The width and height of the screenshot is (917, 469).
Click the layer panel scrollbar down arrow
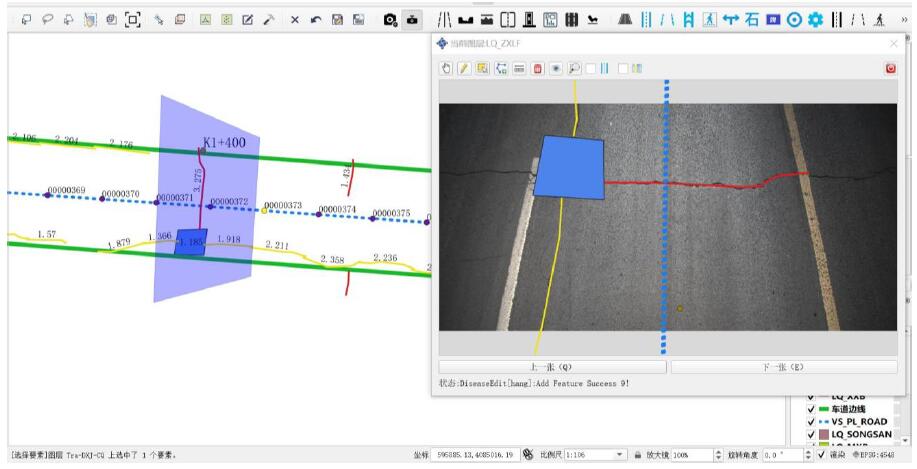pyautogui.click(x=906, y=439)
